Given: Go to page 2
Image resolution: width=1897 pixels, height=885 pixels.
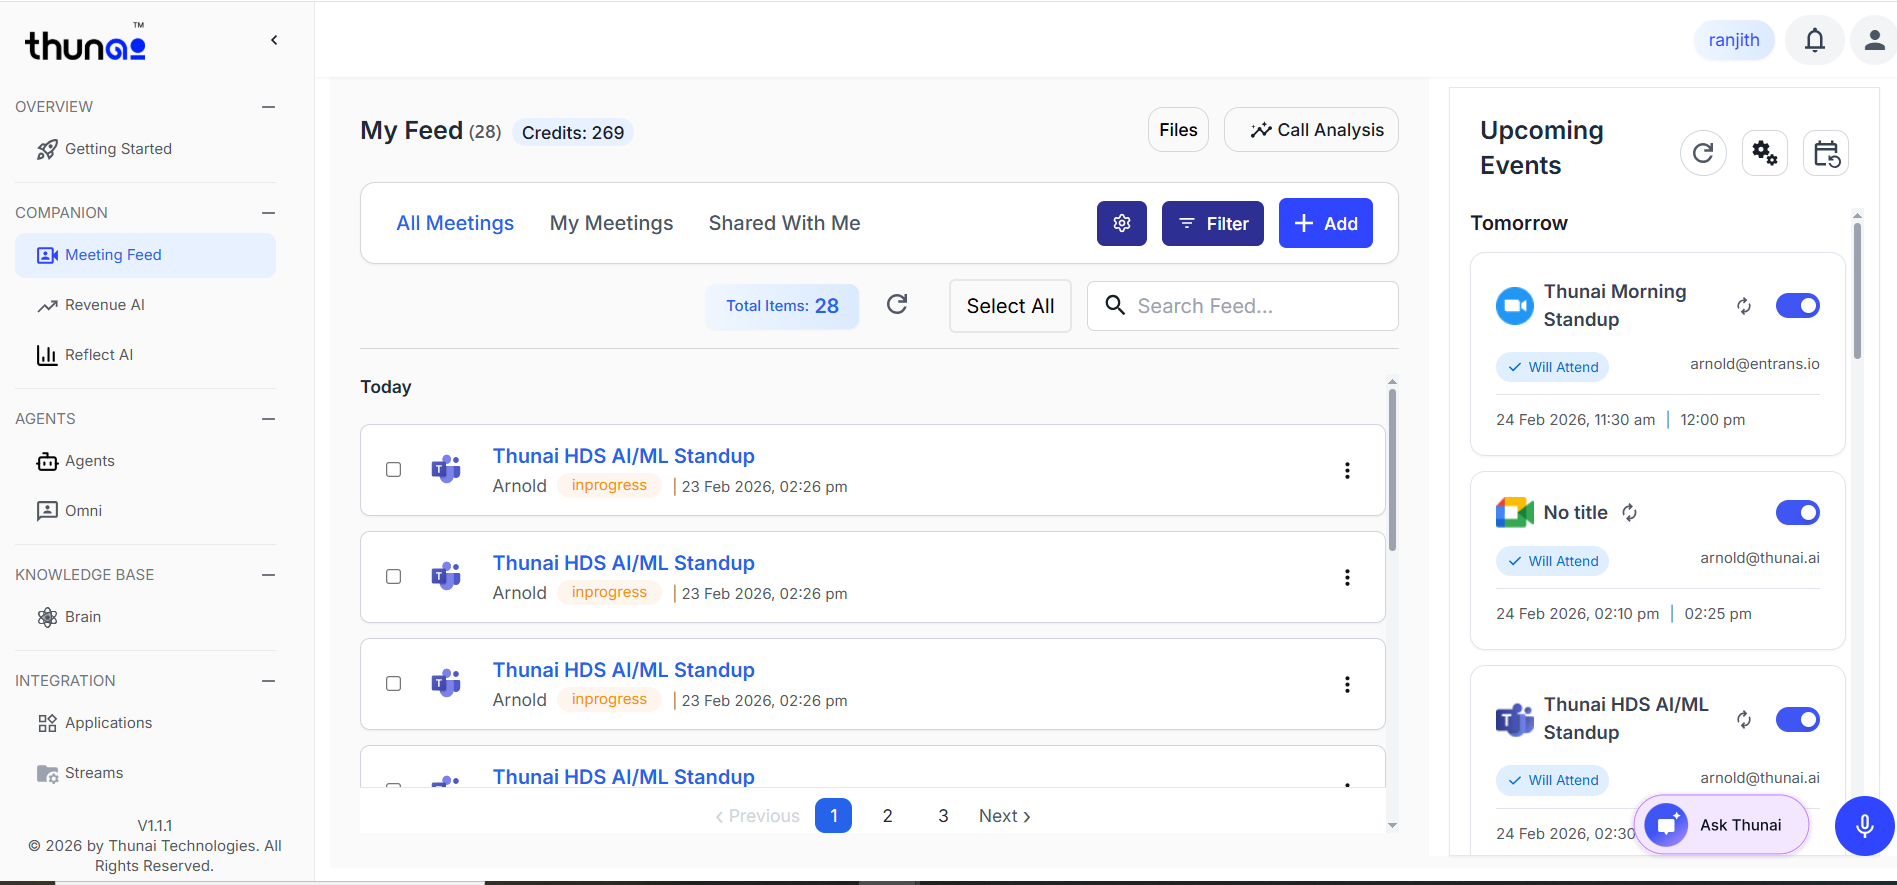Looking at the screenshot, I should 887,816.
